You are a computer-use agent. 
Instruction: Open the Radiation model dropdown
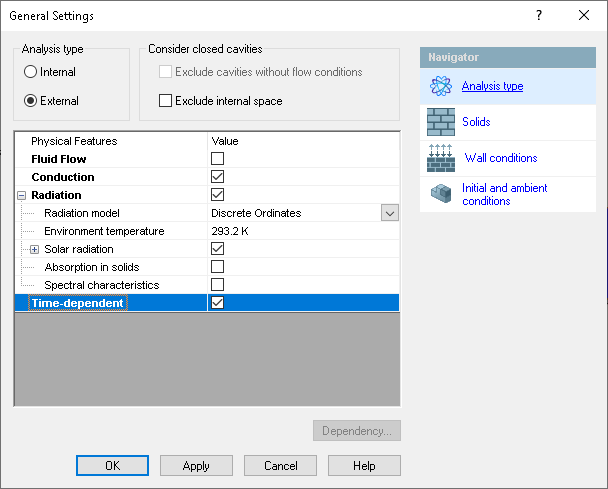[x=389, y=213]
